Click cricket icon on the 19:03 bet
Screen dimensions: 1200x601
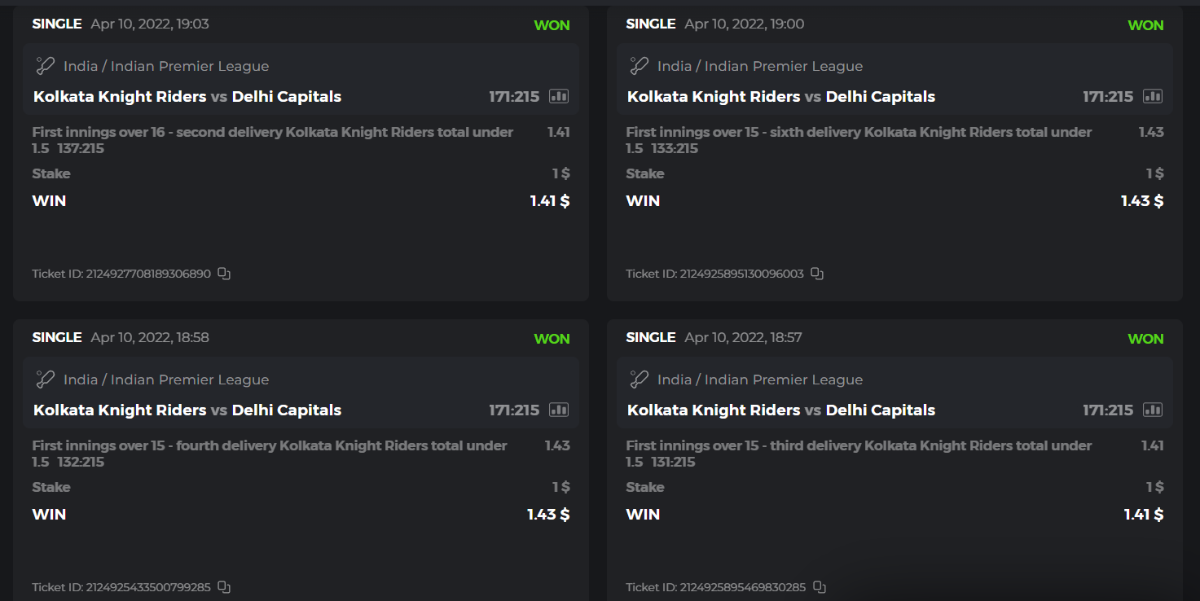click(45, 66)
